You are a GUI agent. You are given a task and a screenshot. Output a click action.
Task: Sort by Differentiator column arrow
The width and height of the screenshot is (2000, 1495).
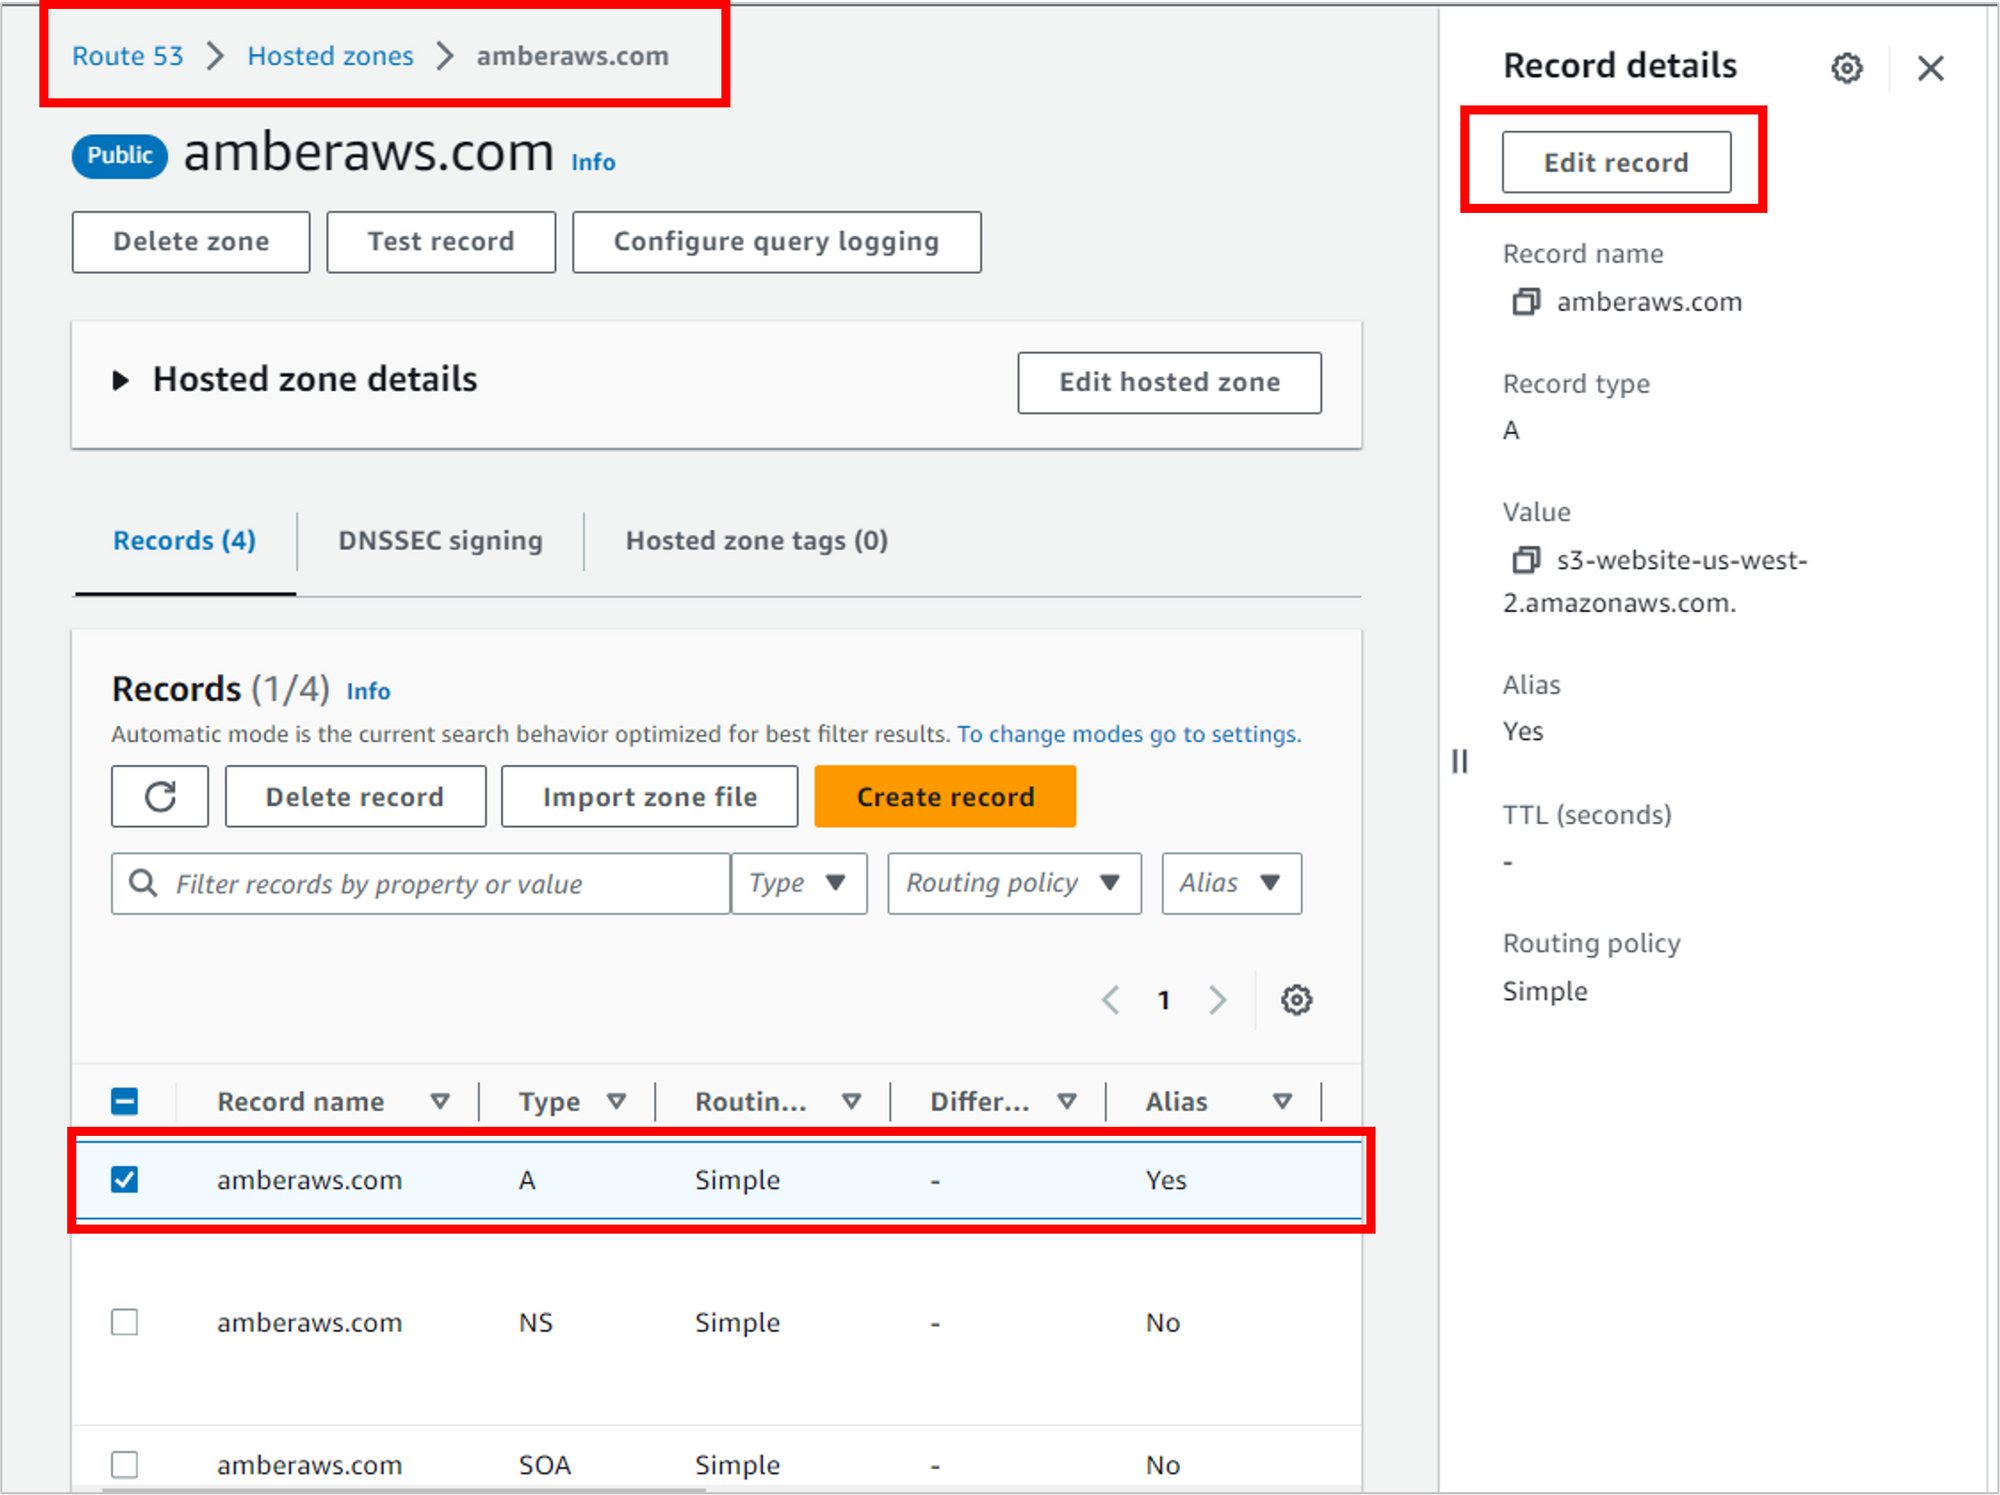(1067, 1101)
